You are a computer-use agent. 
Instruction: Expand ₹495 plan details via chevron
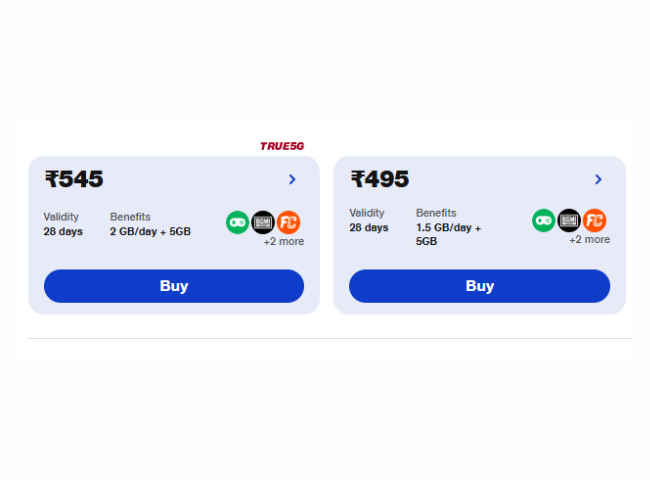click(598, 179)
